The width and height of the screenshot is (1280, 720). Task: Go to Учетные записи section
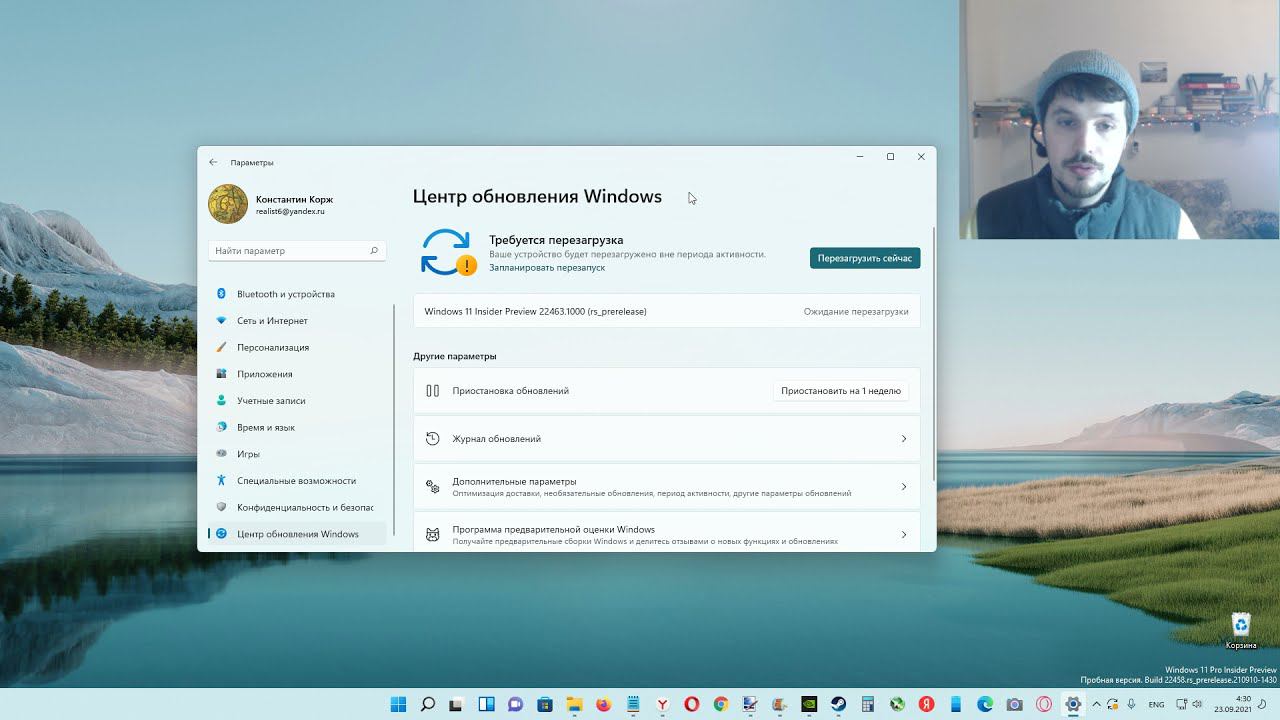pos(298,401)
